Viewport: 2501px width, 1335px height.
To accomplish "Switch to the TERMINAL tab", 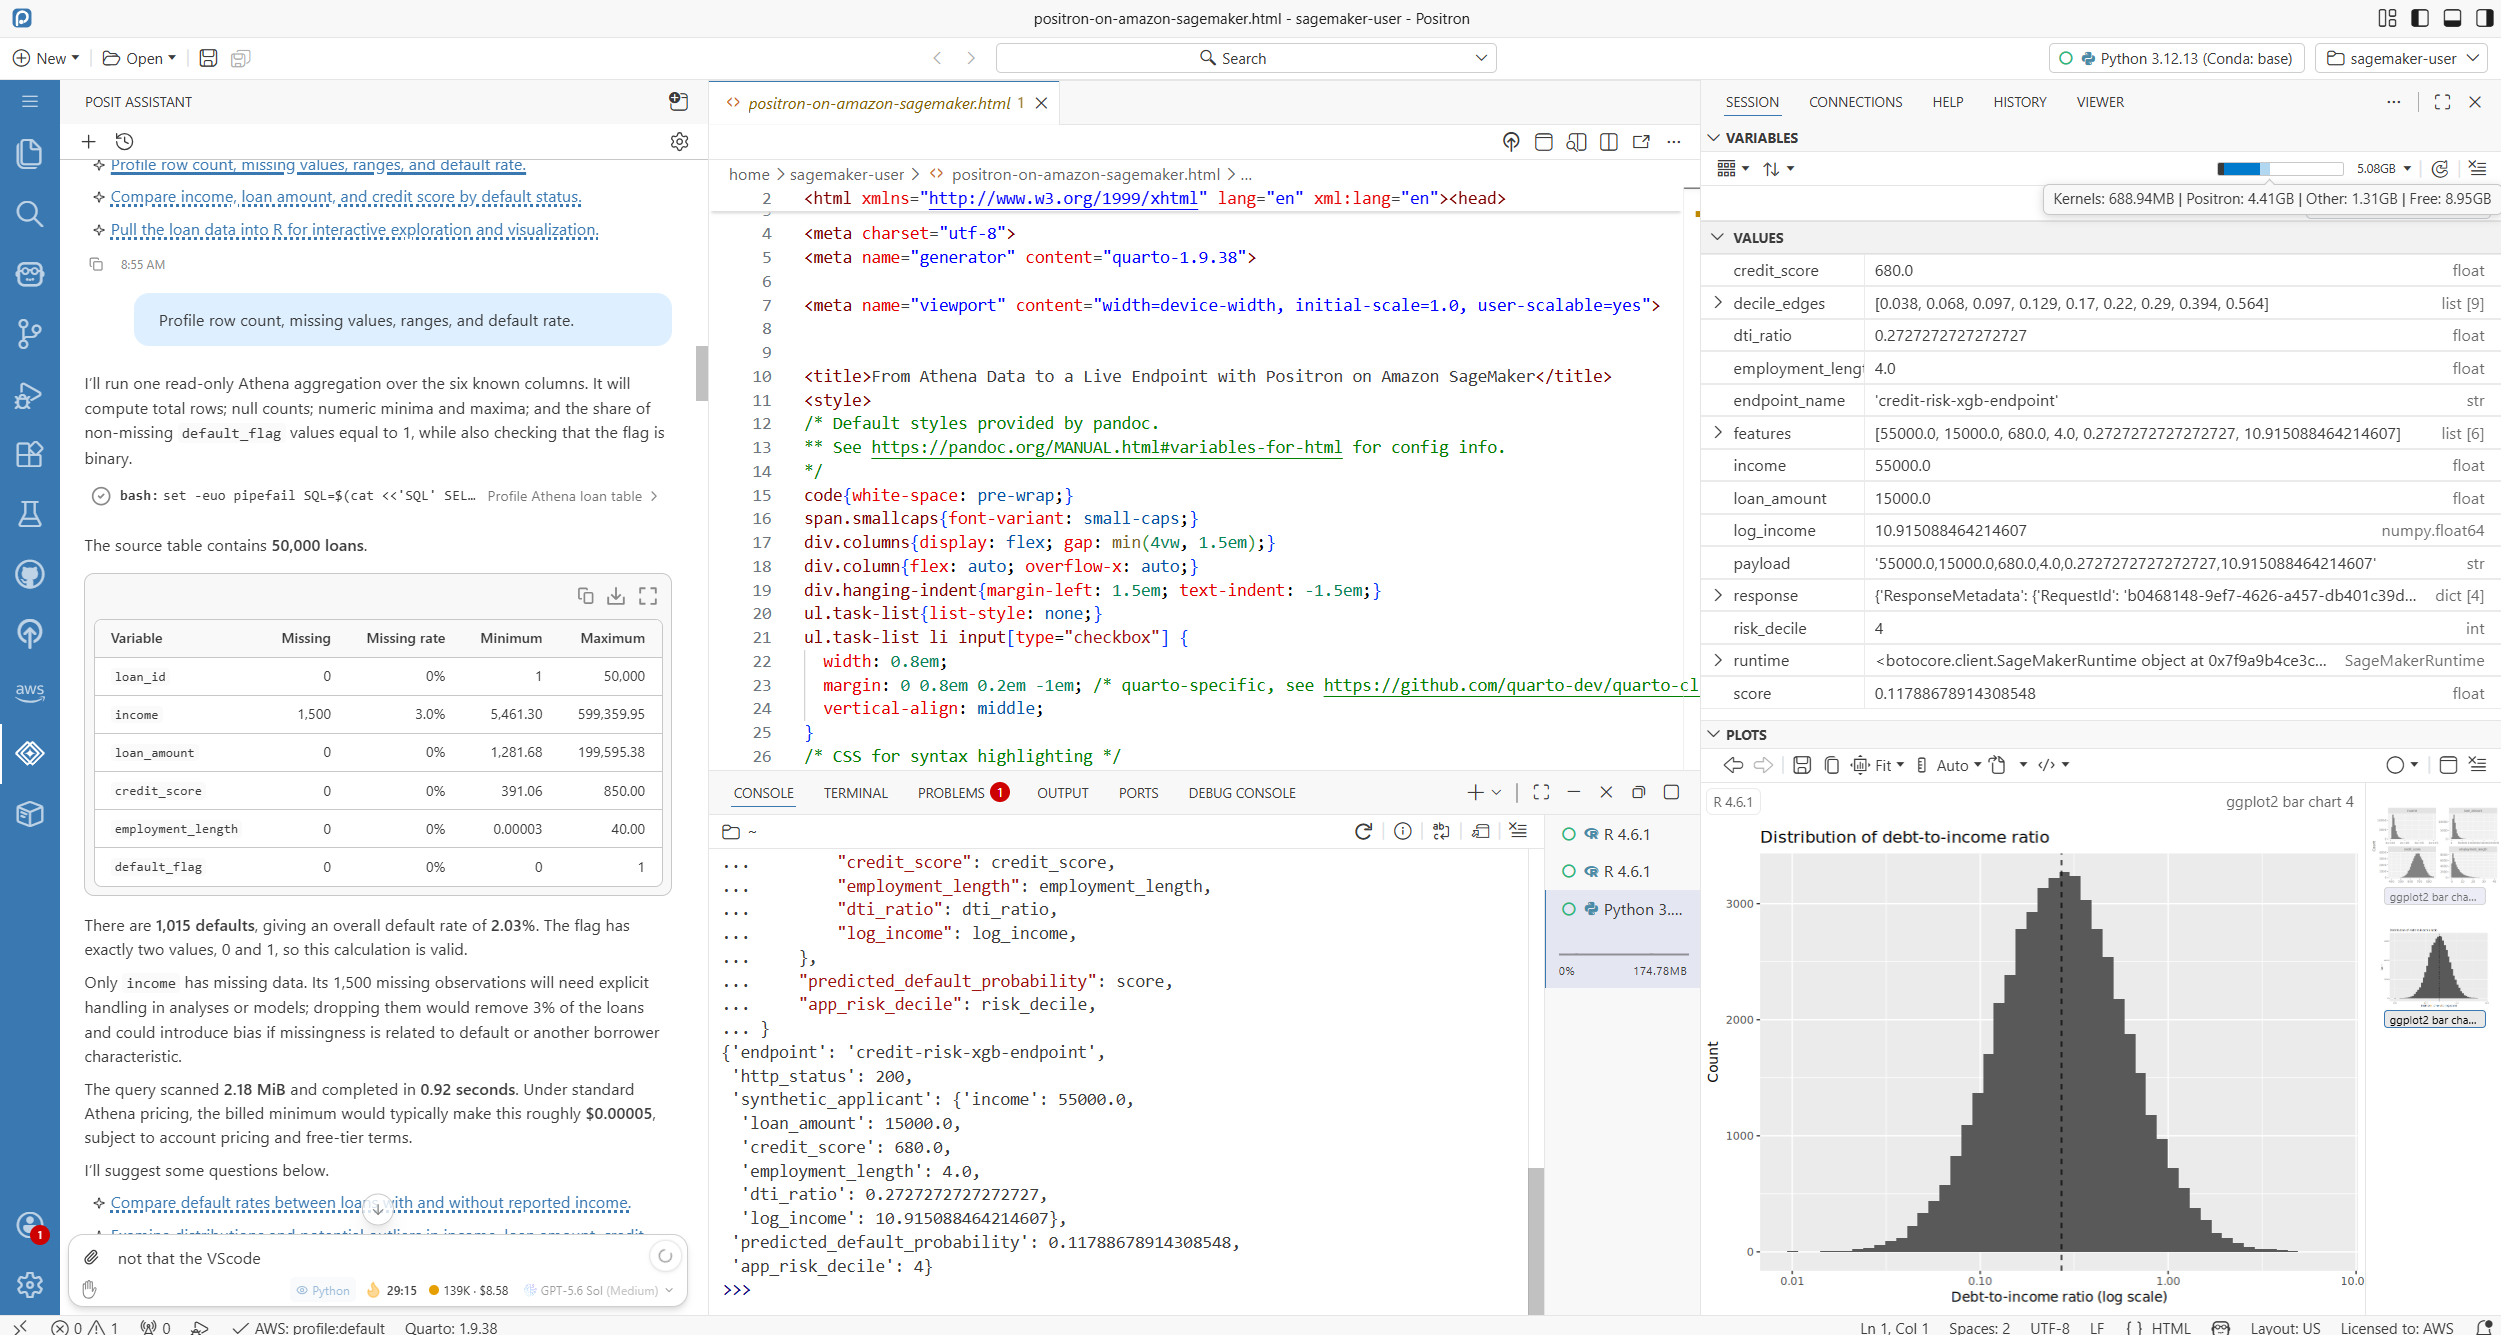I will [x=855, y=793].
